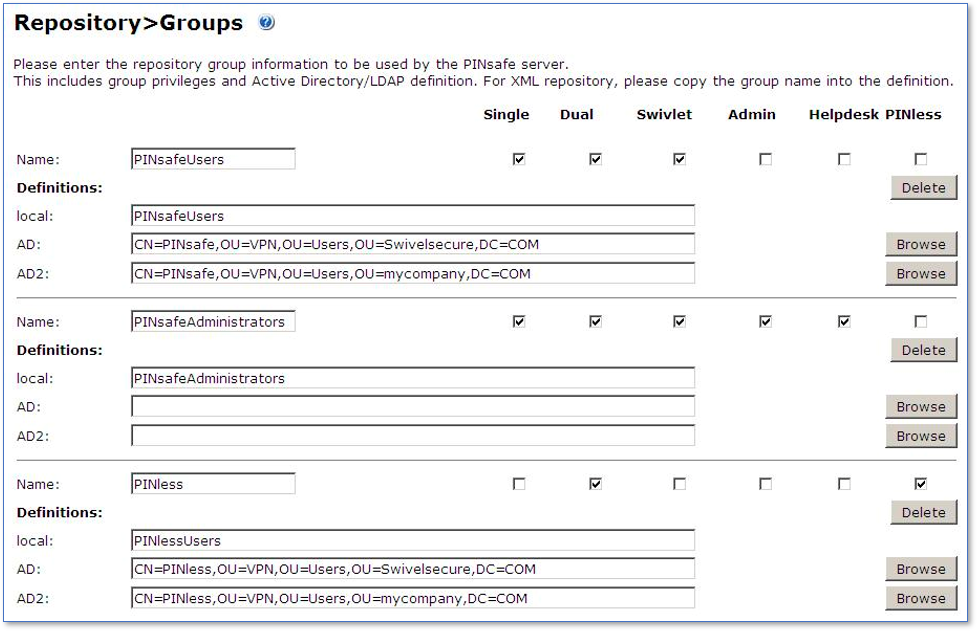Open the help icon beside Repository>Groups
The width and height of the screenshot is (977, 631).
(267, 23)
